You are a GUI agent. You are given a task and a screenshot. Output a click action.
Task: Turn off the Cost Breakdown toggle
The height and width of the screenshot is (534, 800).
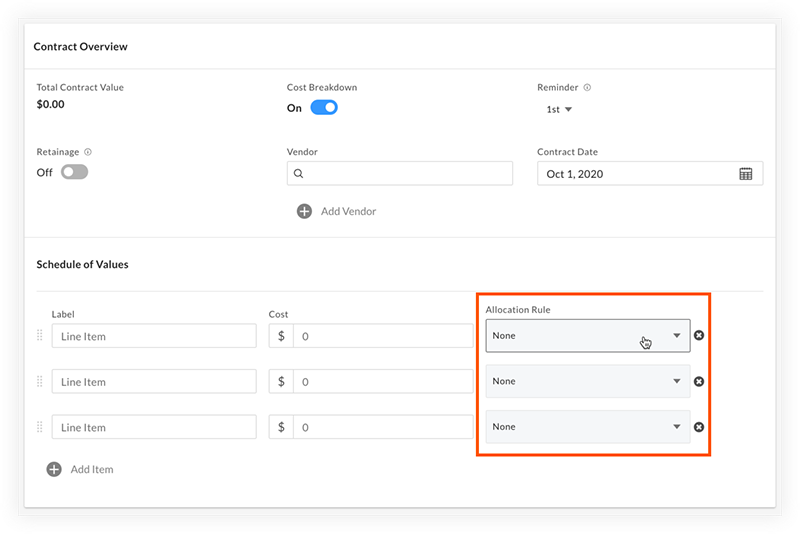(x=324, y=108)
